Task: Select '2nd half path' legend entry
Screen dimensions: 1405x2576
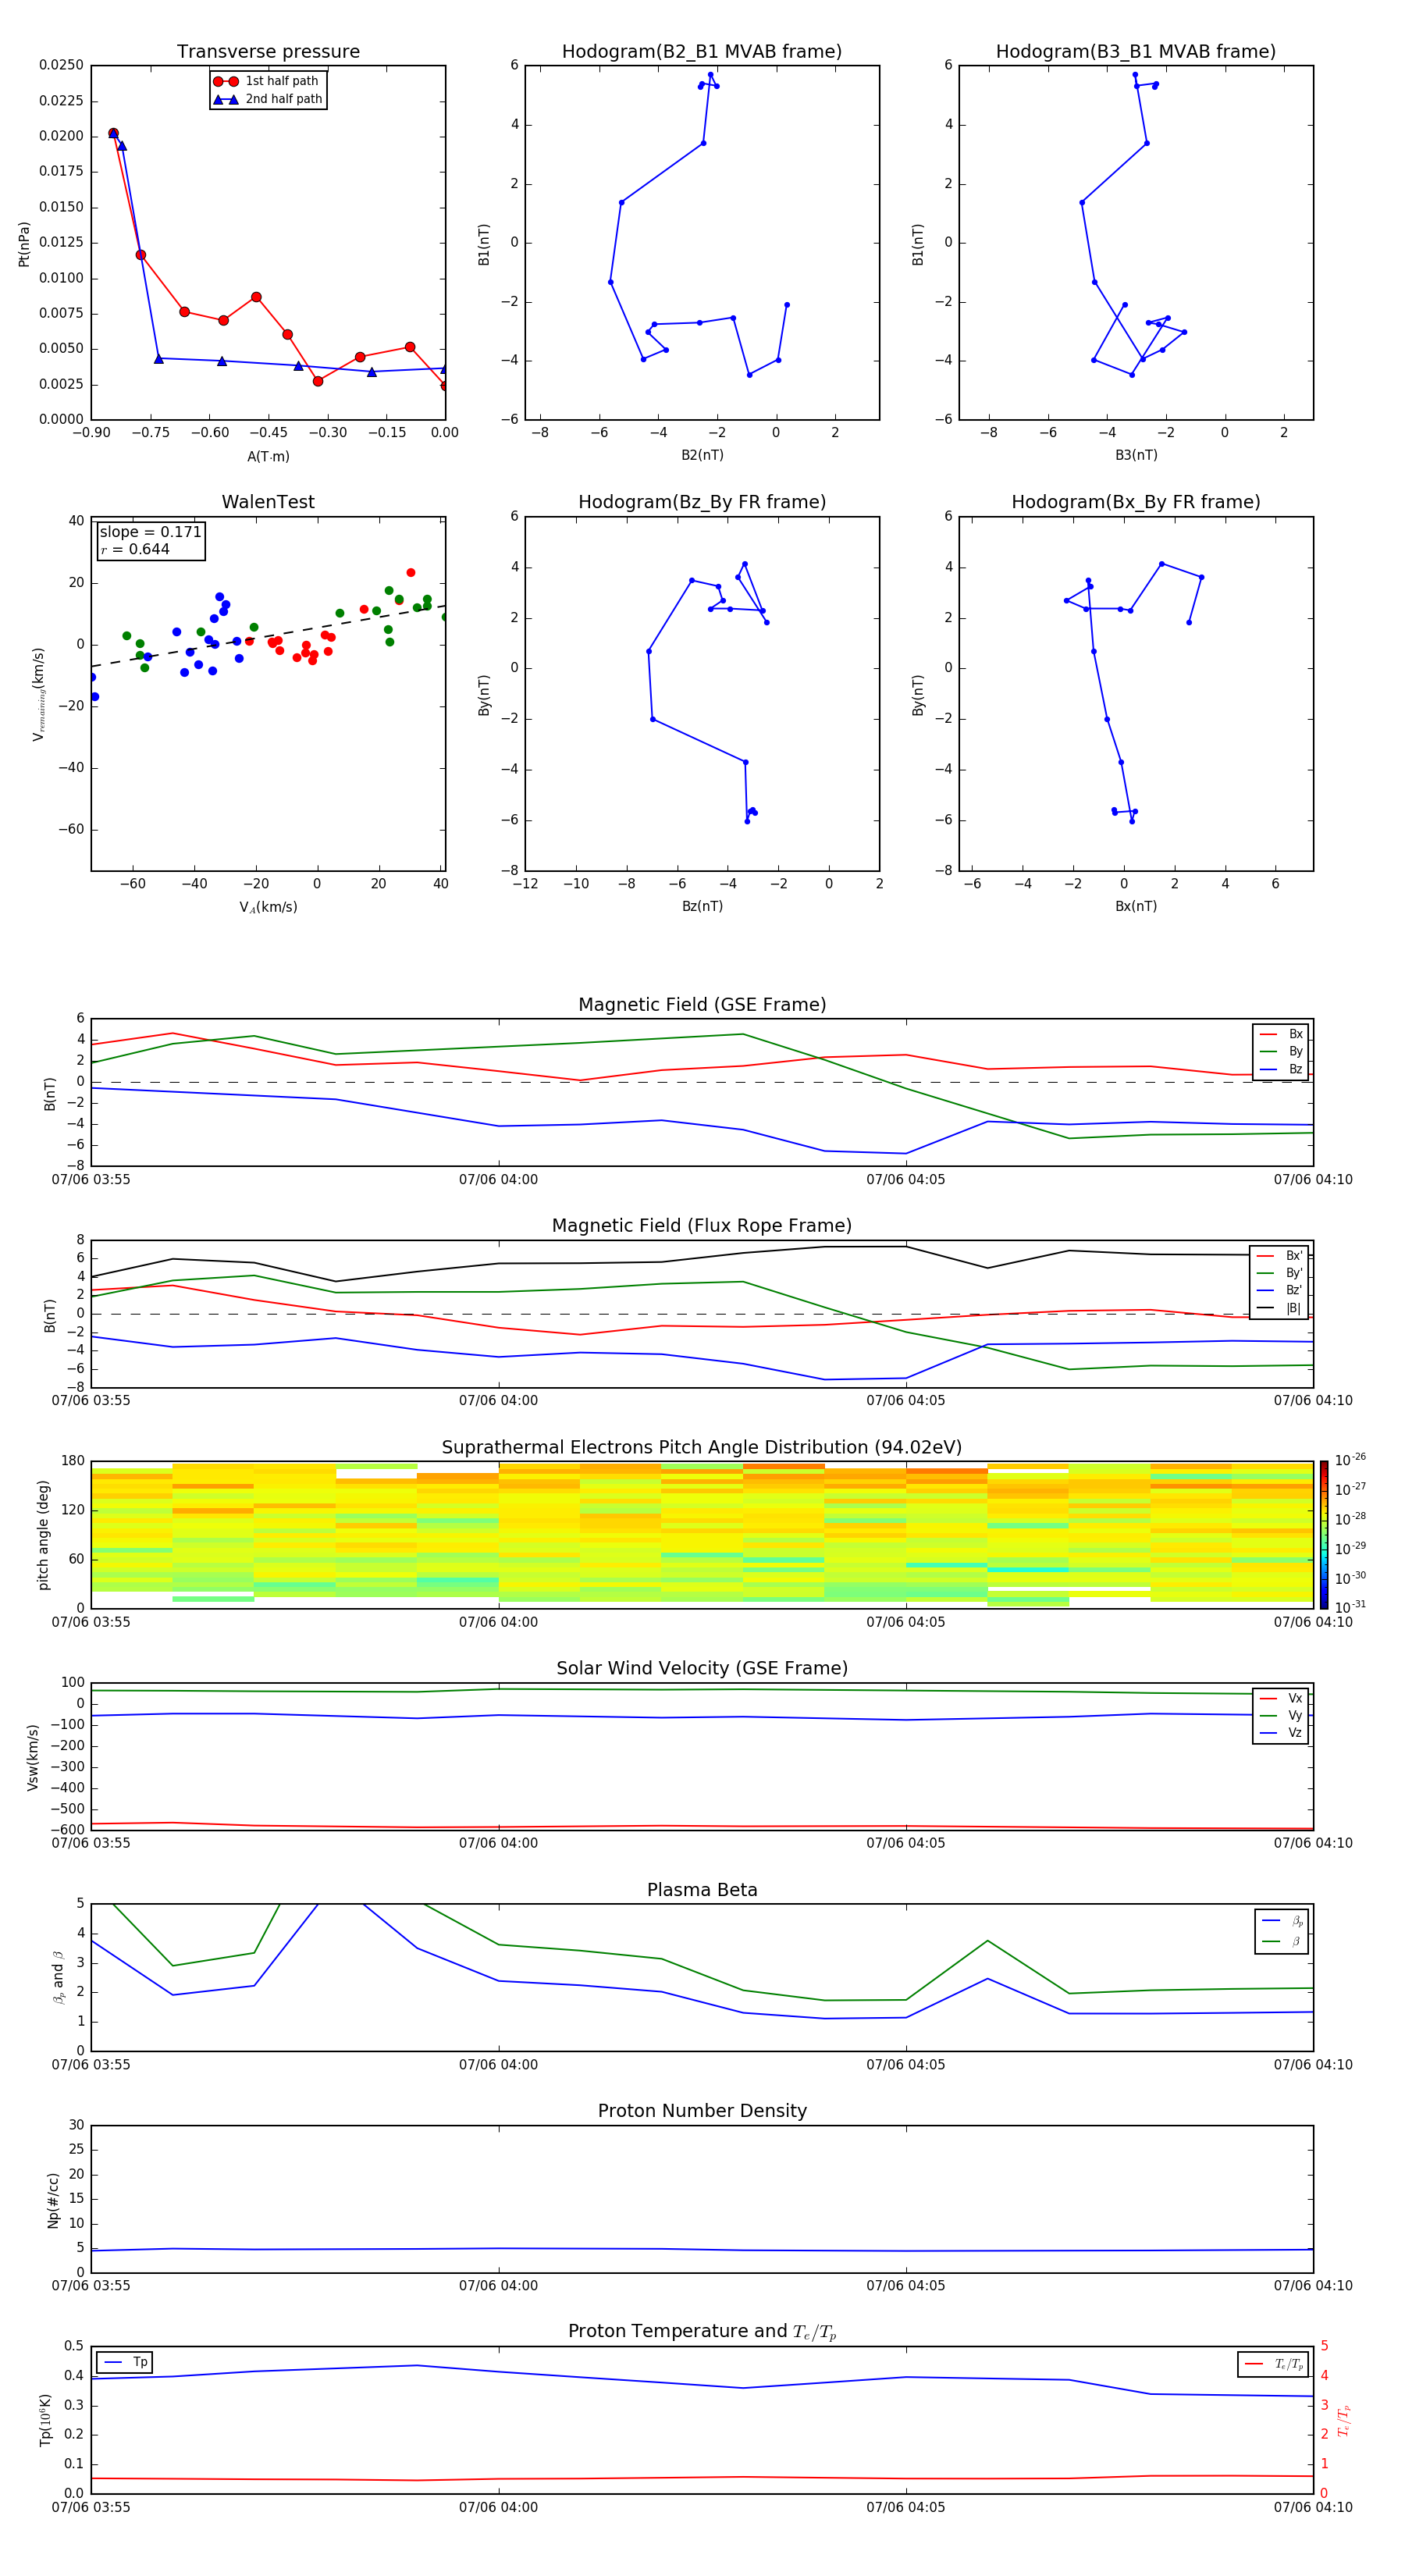Action: pyautogui.click(x=269, y=99)
